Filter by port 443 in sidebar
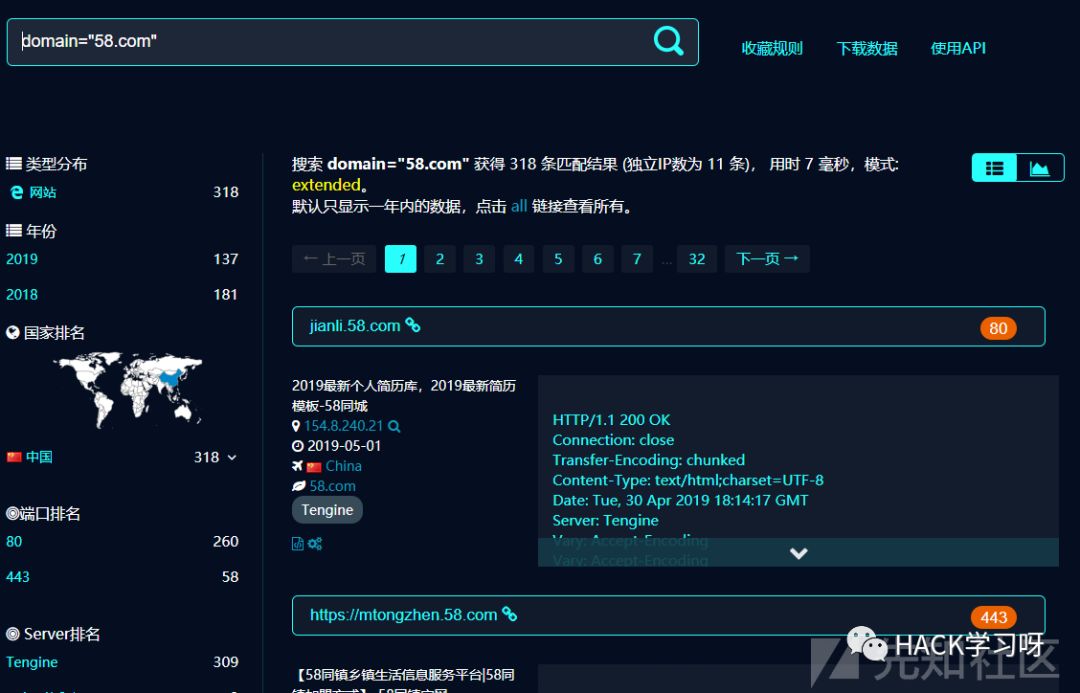 click(18, 577)
